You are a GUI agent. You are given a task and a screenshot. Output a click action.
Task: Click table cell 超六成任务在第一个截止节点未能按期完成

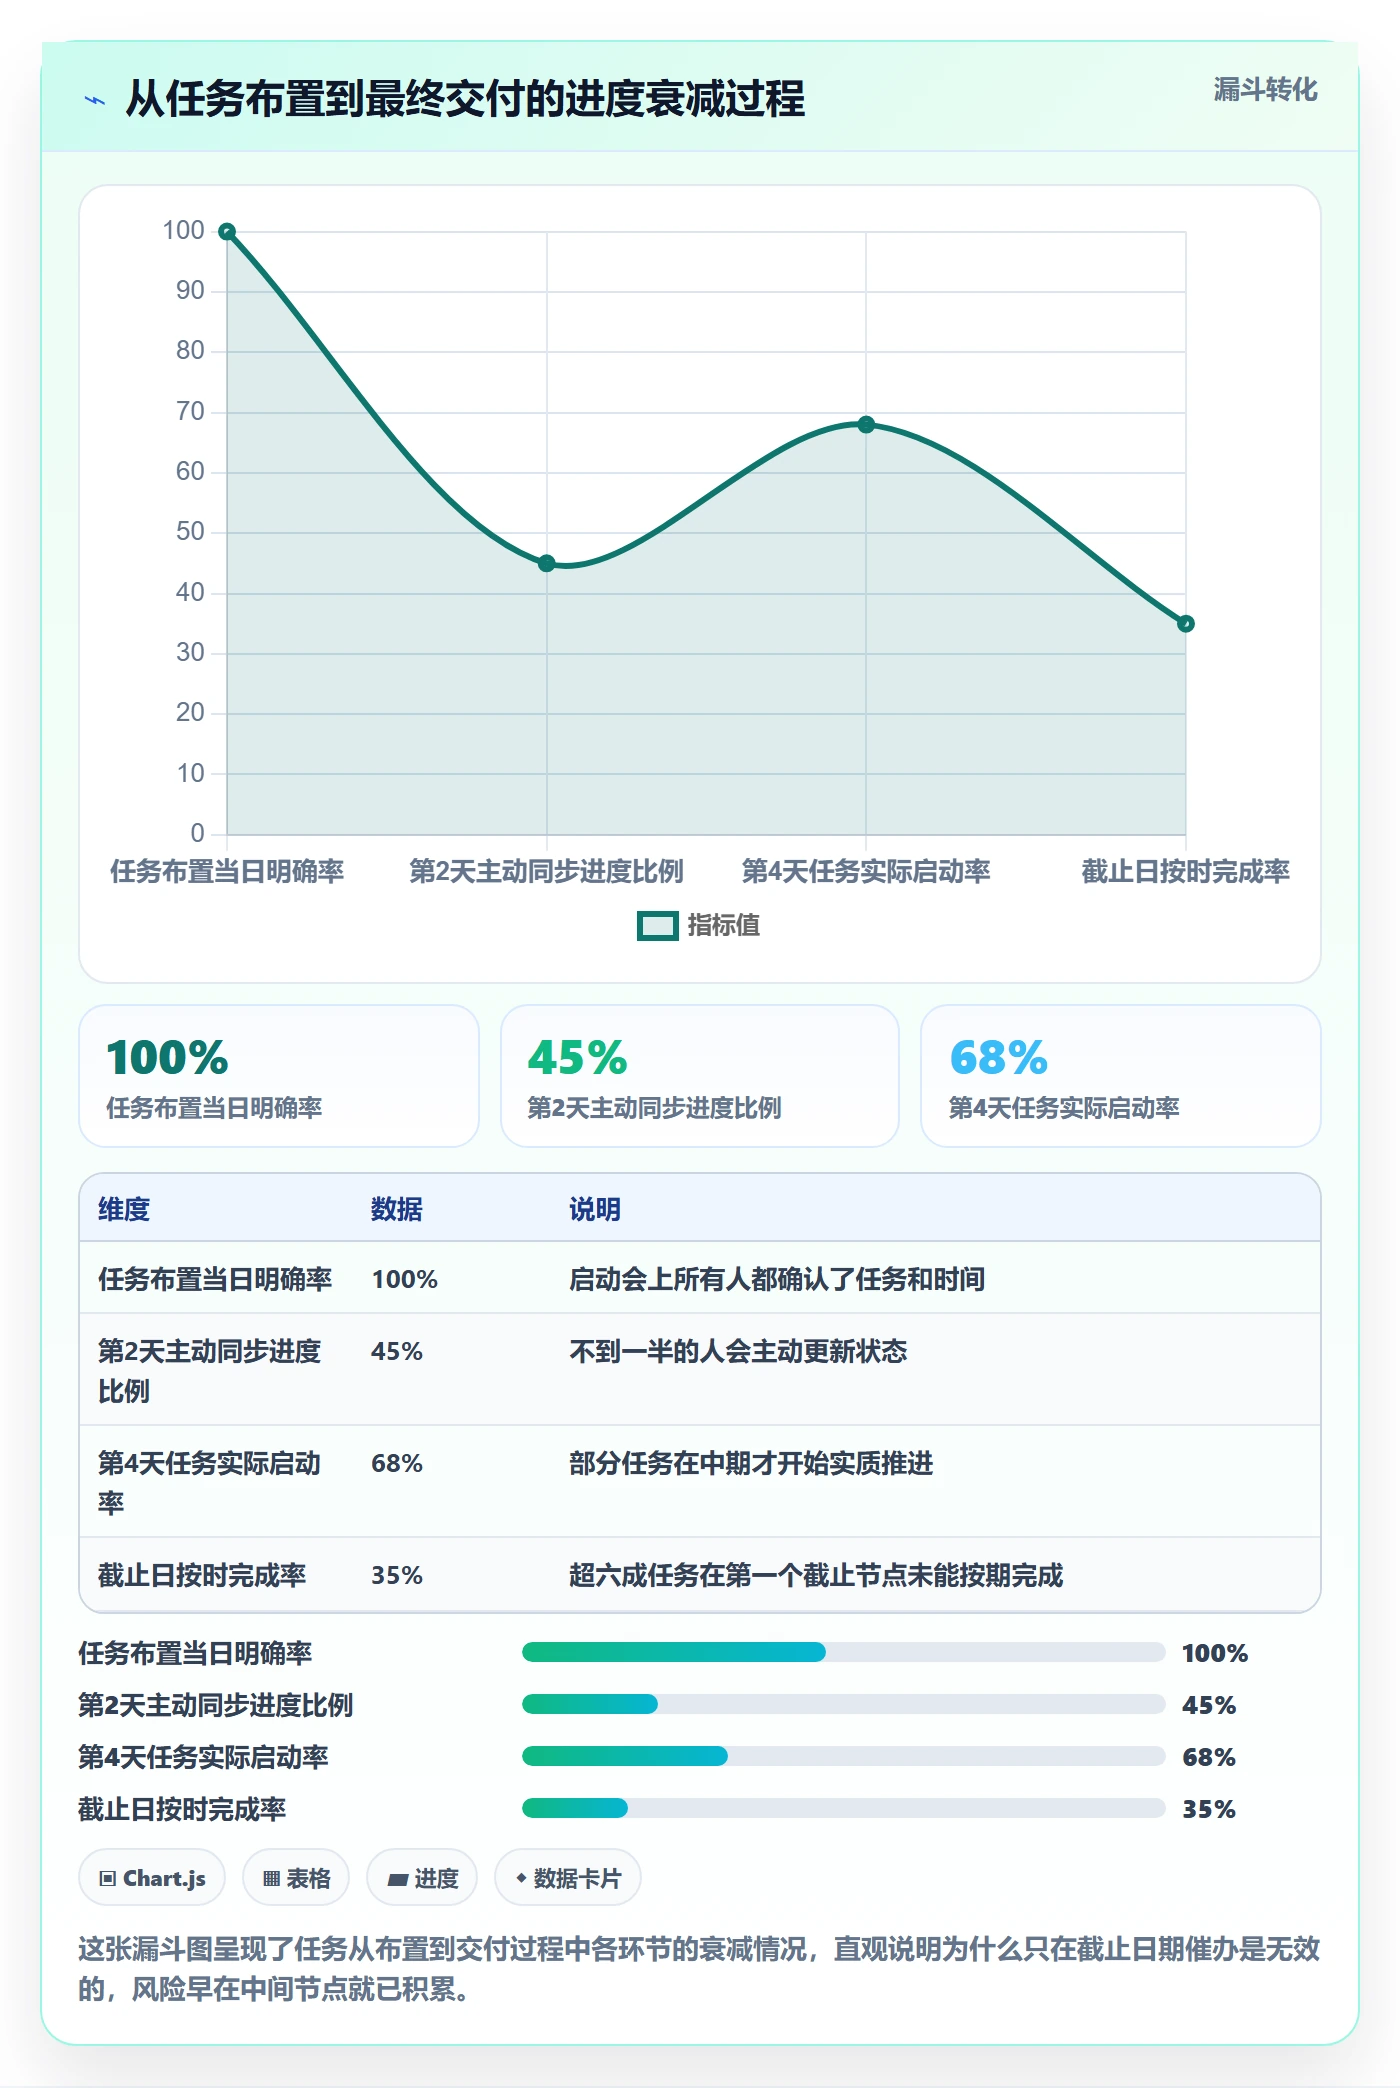point(816,1575)
